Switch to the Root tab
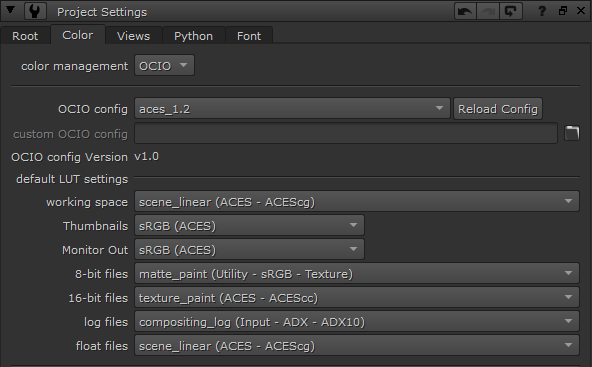The width and height of the screenshot is (592, 367). click(x=25, y=36)
